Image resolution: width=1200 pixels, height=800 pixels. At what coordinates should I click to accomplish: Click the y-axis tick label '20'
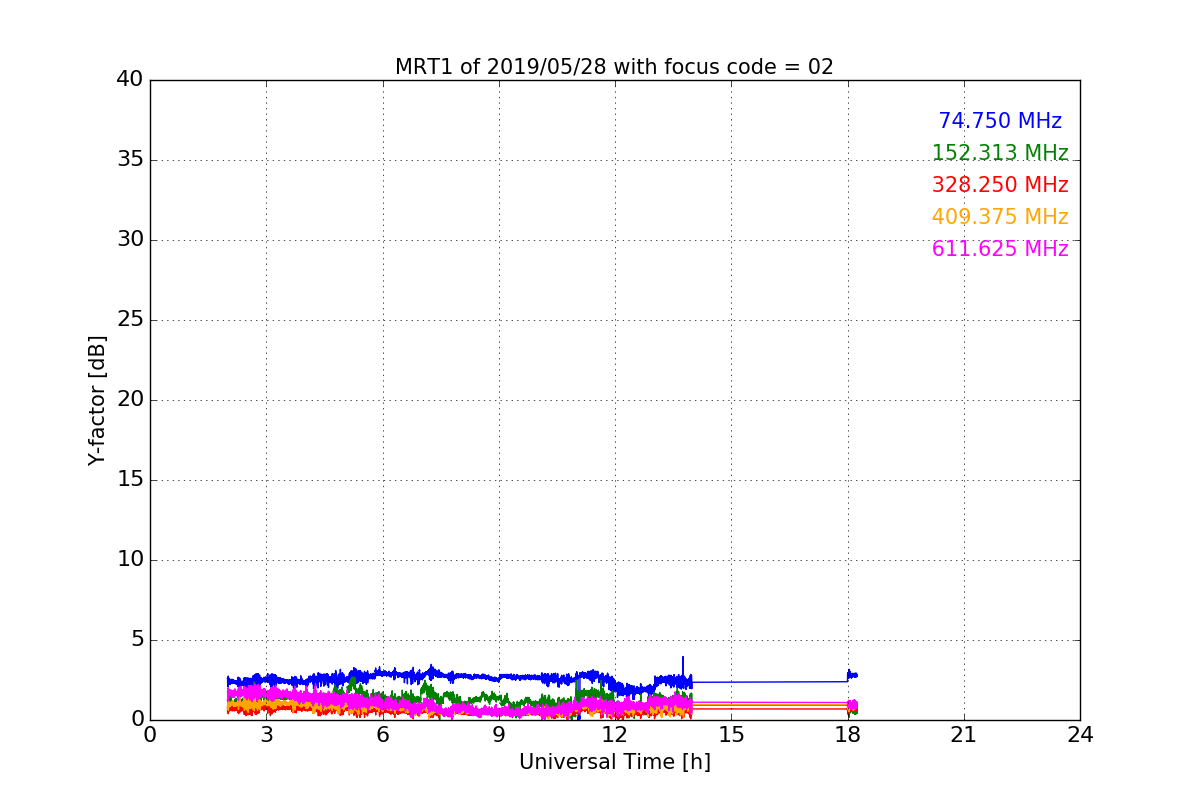(130, 400)
